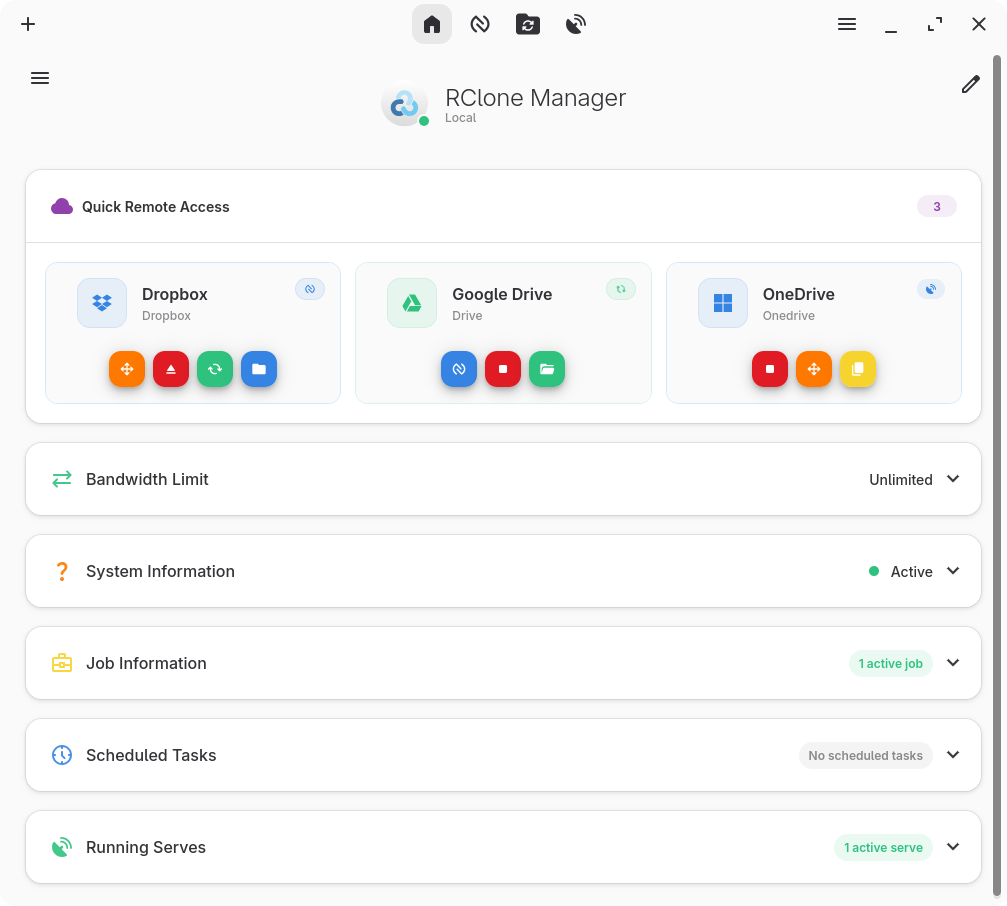The width and height of the screenshot is (1007, 906).
Task: Click the yellow copy icon on OneDrive
Action: [x=858, y=369]
